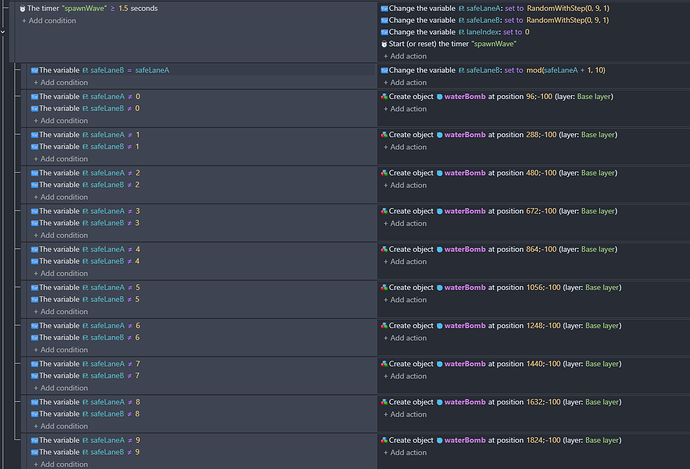Add condition under the spawnWave timer
The image size is (690, 469).
point(49,21)
